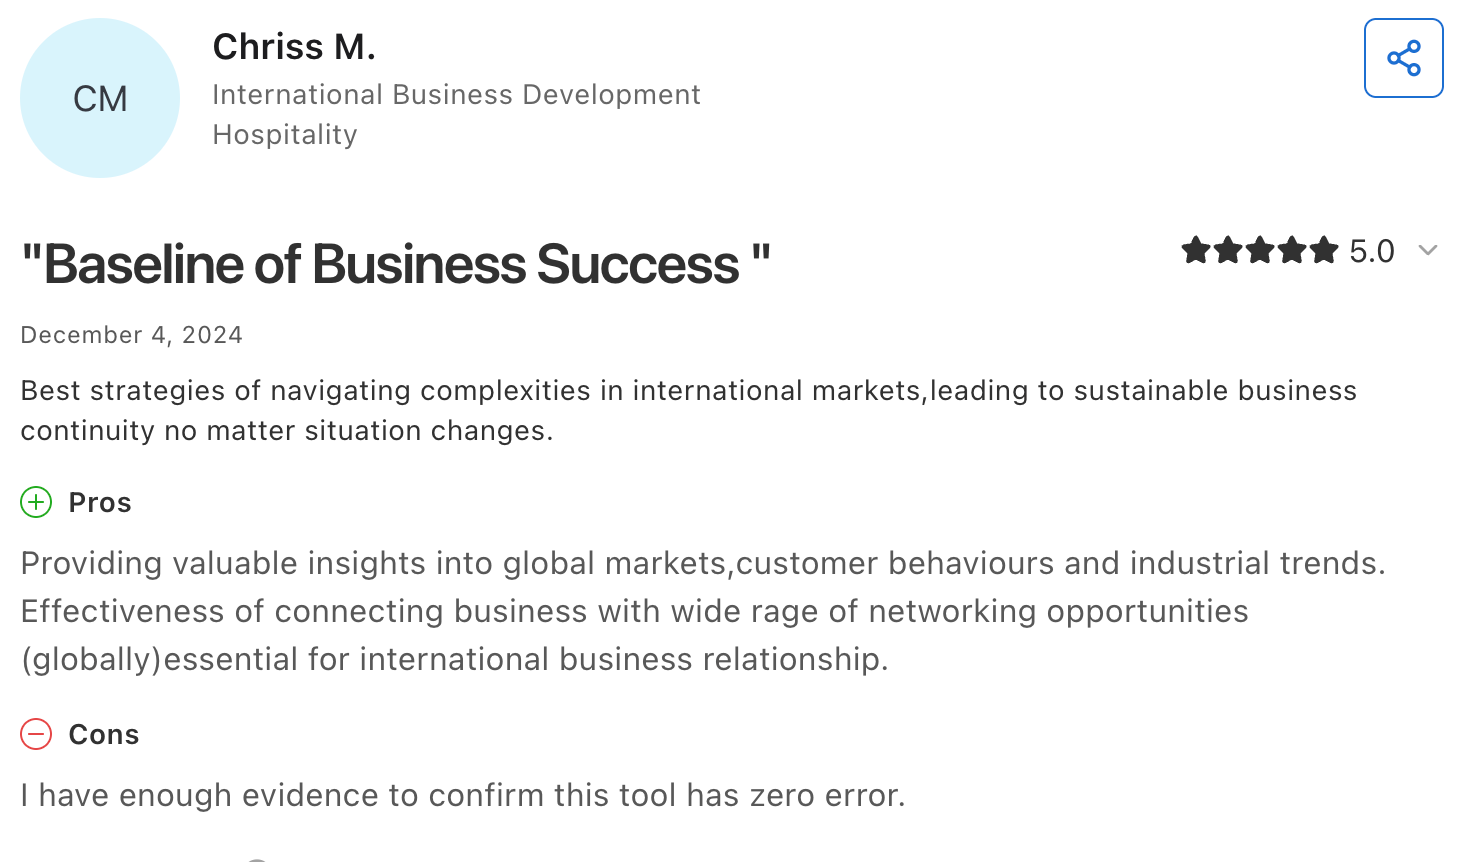
Task: Click the second rating star
Action: click(1228, 250)
